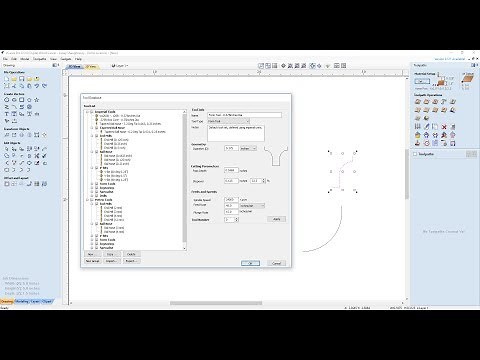Click the Apply button
The width and height of the screenshot is (480, 360).
(x=276, y=219)
